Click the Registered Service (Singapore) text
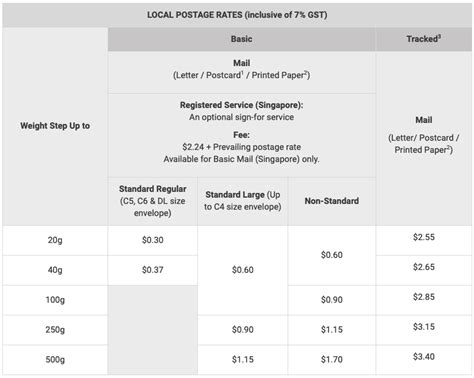Viewport: 474px width, 378px height. [241, 105]
